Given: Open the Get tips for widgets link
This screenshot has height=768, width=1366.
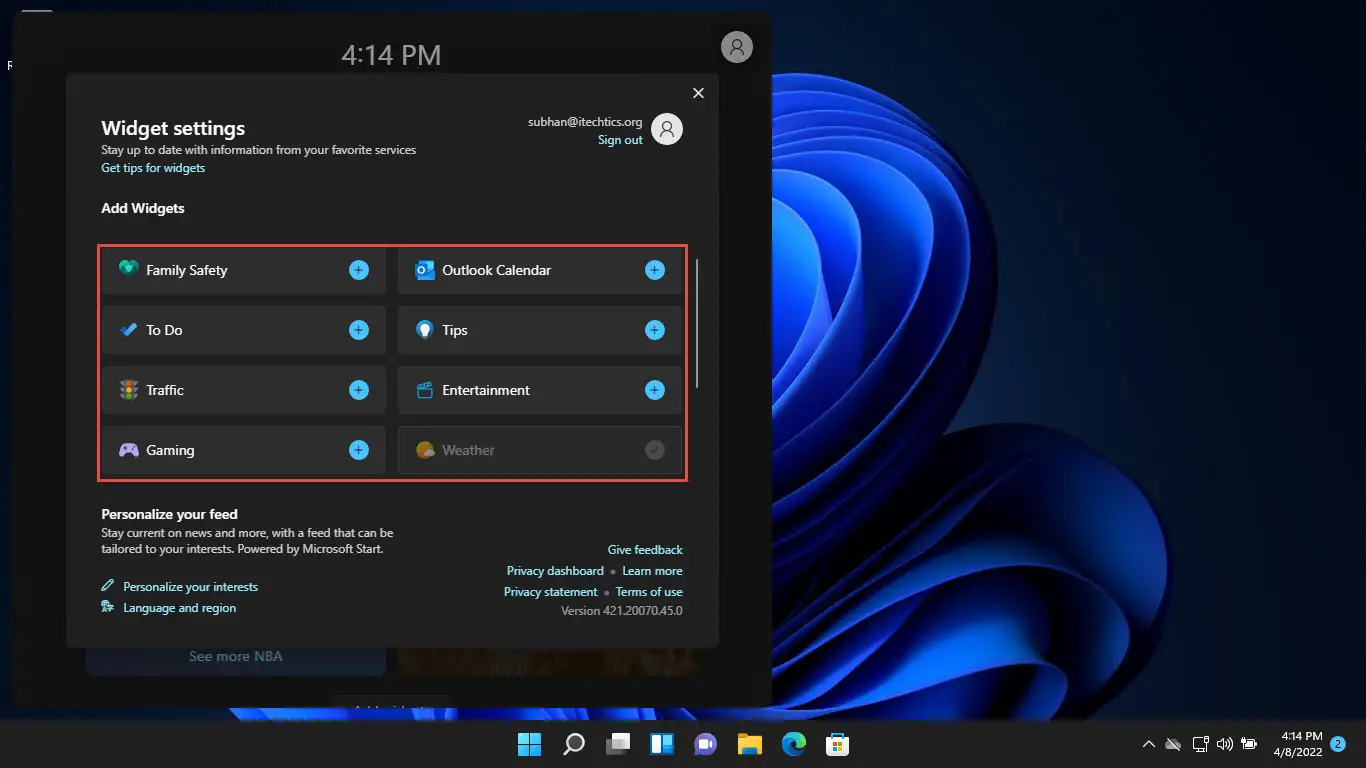Looking at the screenshot, I should (x=153, y=168).
